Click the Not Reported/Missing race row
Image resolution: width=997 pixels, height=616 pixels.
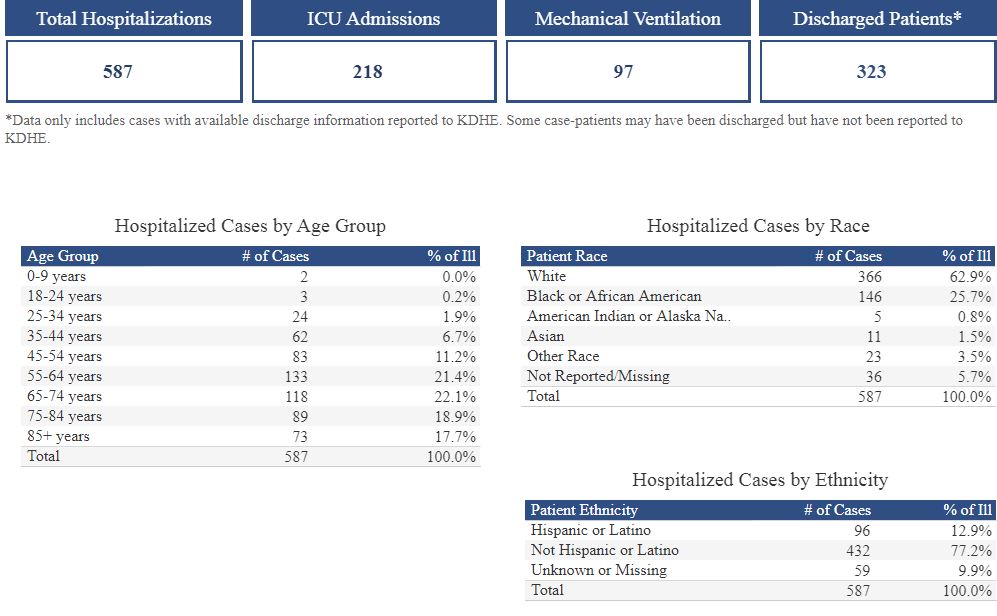(x=598, y=376)
